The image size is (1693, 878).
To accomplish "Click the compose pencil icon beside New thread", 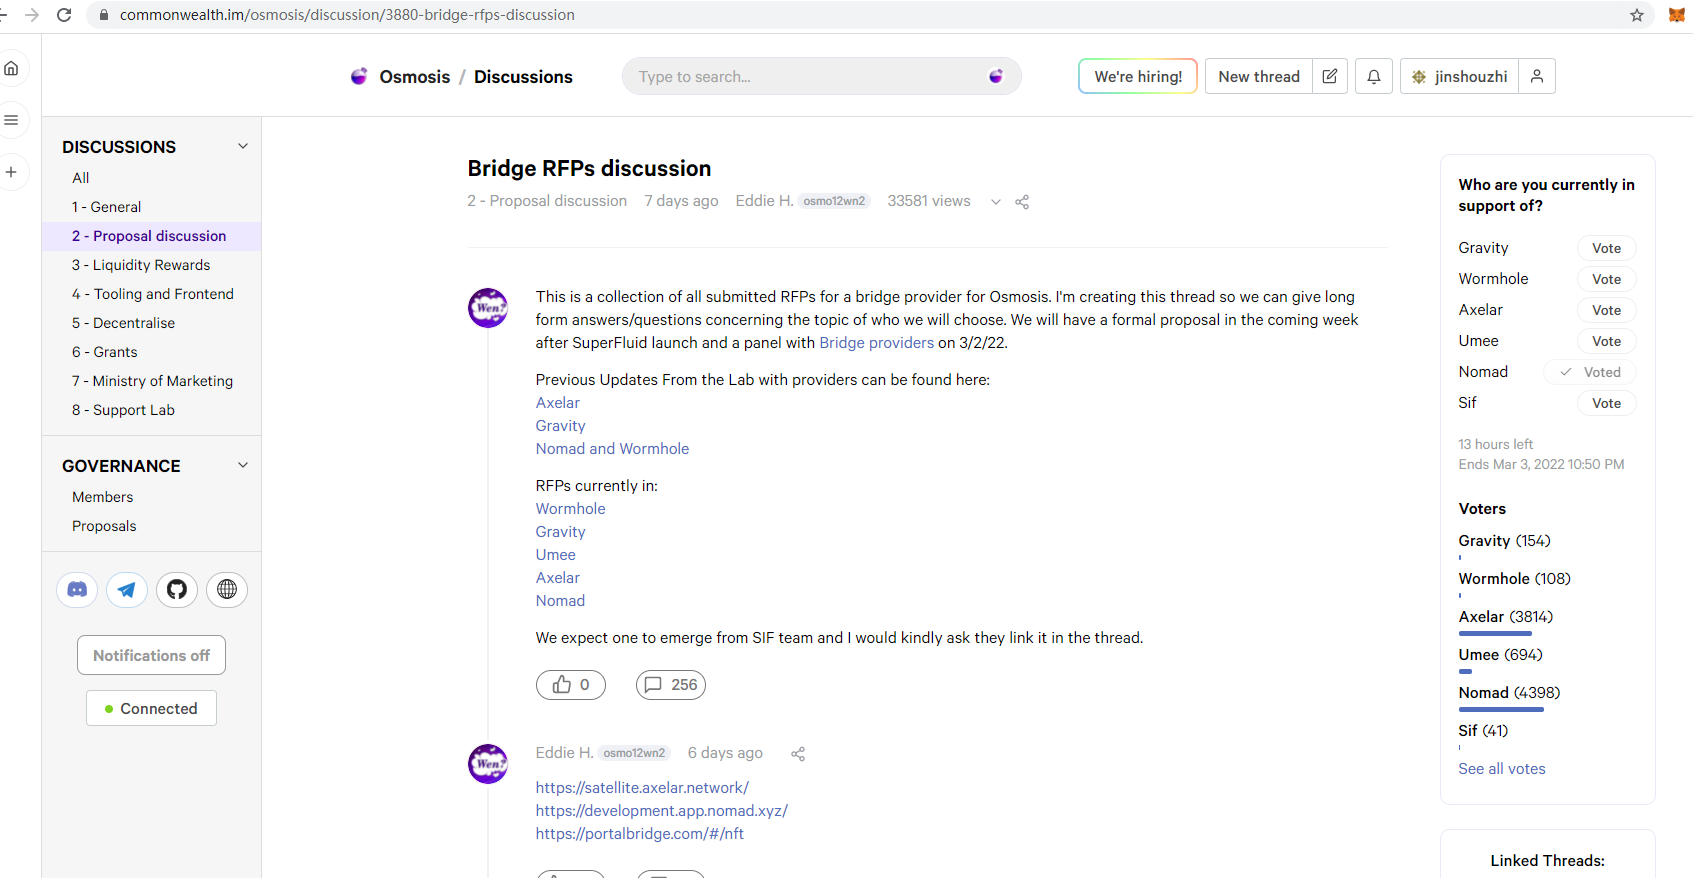I will [1330, 76].
